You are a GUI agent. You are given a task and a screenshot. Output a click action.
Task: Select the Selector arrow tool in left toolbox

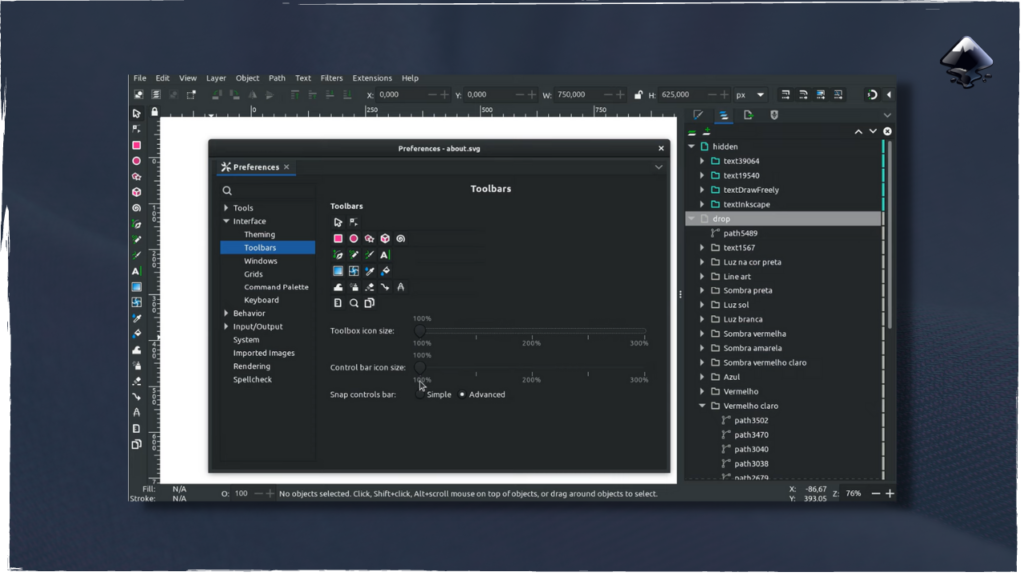tap(136, 114)
